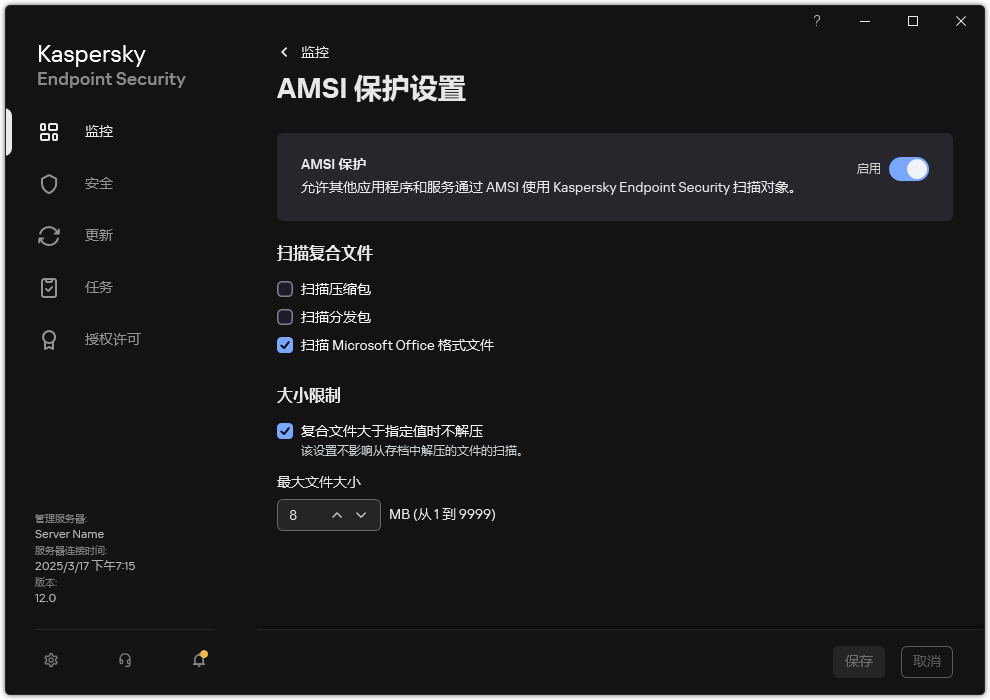The width and height of the screenshot is (990, 700).
Task: Increase 最大文件大小 with up arrow
Action: coord(339,515)
